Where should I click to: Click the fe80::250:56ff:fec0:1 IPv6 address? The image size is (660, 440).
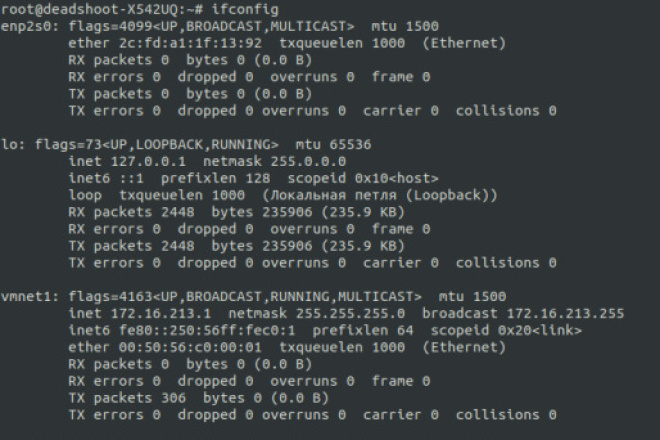(x=207, y=331)
